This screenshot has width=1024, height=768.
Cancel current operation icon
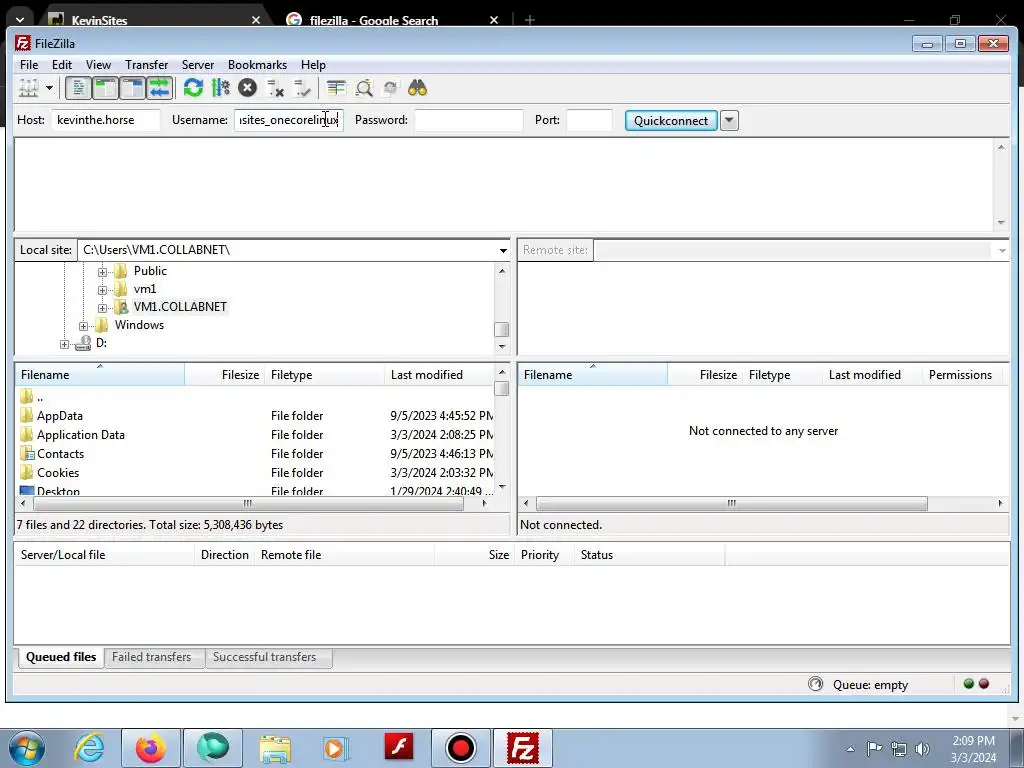[248, 88]
